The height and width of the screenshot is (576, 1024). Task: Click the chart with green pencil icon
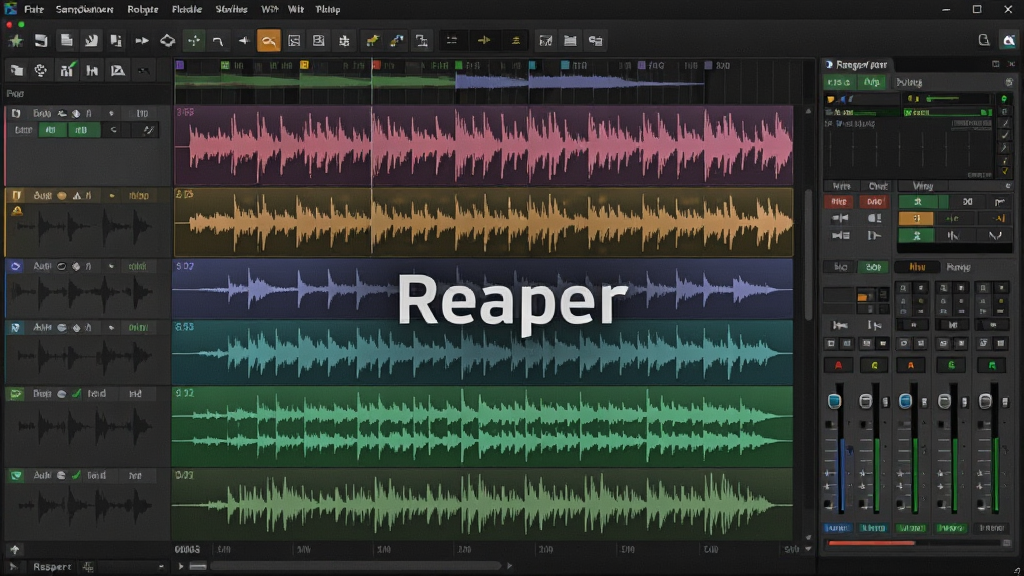pos(67,71)
